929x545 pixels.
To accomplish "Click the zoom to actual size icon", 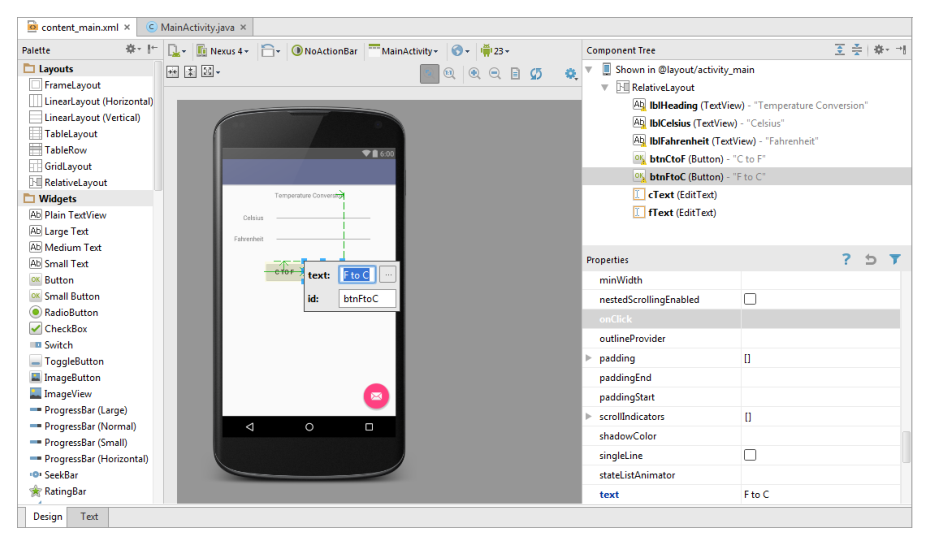I will pos(450,73).
